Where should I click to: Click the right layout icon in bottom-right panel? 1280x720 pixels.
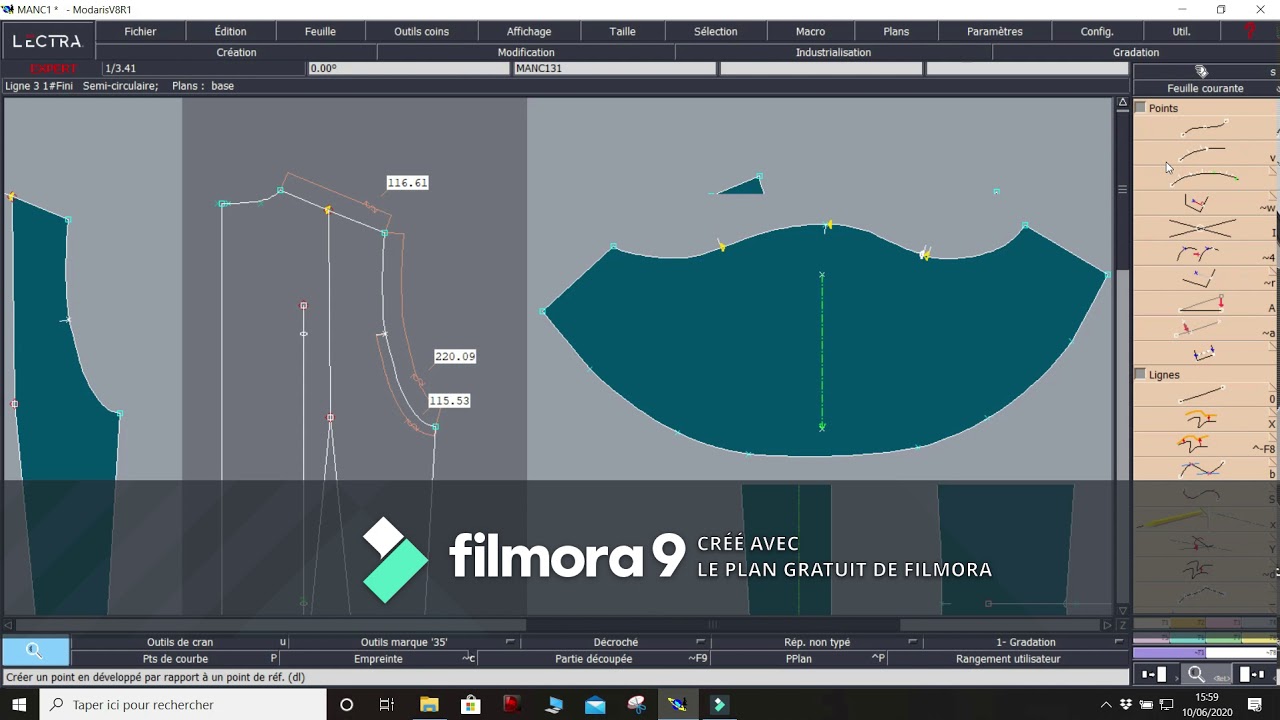click(x=1252, y=675)
